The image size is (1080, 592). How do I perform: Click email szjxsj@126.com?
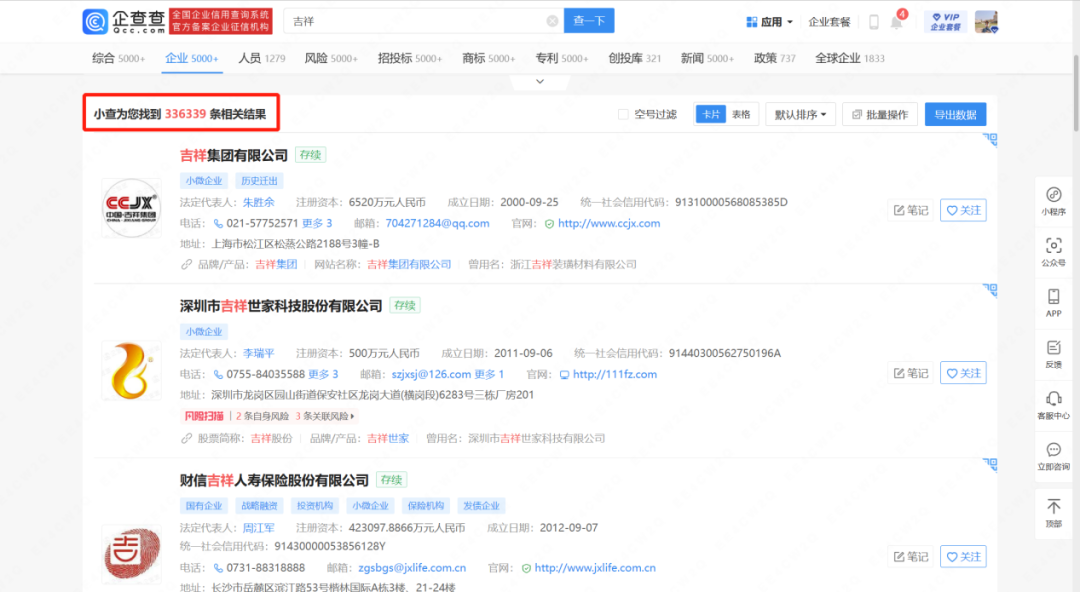(x=431, y=374)
